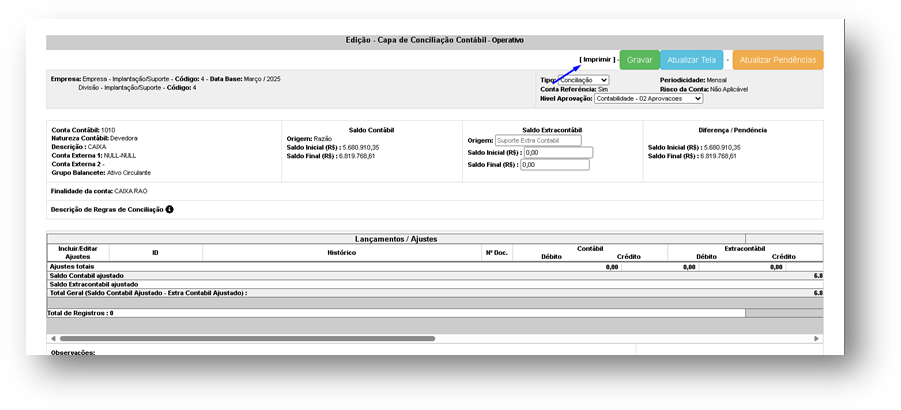Screen dimensions: 901x410
Task: Click the Histórico column header
Action: point(342,253)
